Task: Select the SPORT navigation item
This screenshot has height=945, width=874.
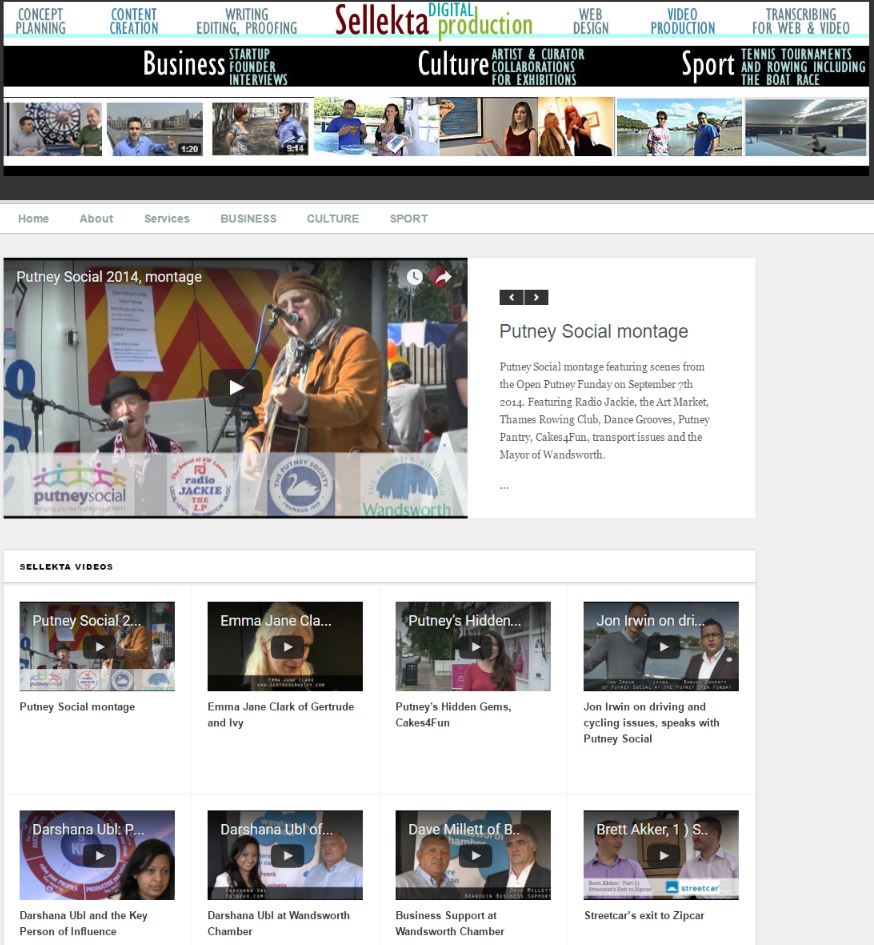Action: coord(408,219)
